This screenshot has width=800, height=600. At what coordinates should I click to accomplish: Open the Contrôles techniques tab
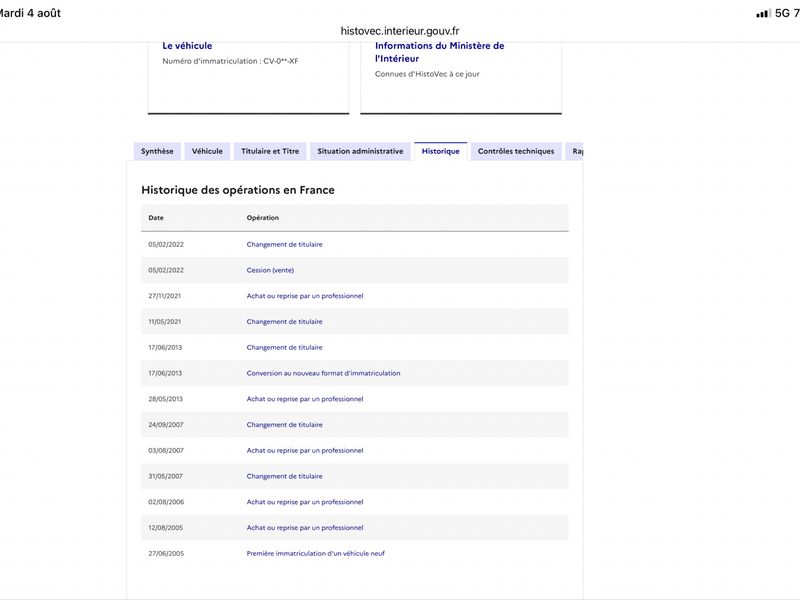(516, 151)
